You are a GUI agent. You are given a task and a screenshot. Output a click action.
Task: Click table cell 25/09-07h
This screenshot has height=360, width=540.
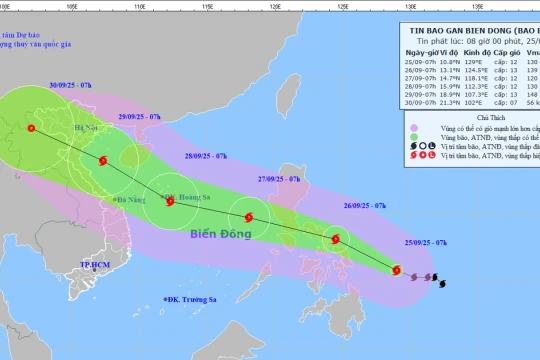click(x=420, y=62)
